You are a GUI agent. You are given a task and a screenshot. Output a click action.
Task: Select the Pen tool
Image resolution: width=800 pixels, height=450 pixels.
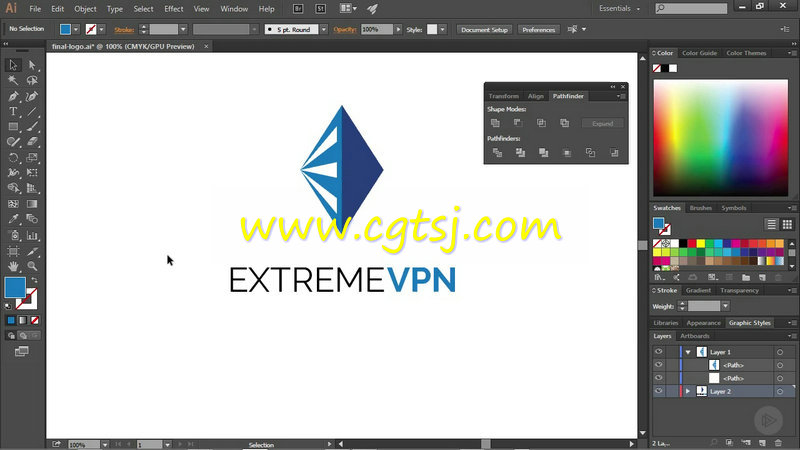(x=13, y=96)
